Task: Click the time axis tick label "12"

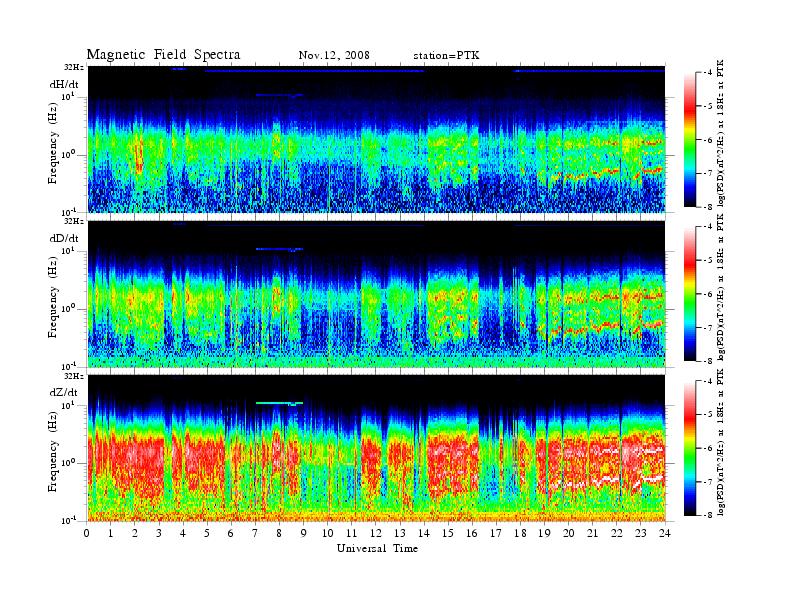Action: pos(376,533)
